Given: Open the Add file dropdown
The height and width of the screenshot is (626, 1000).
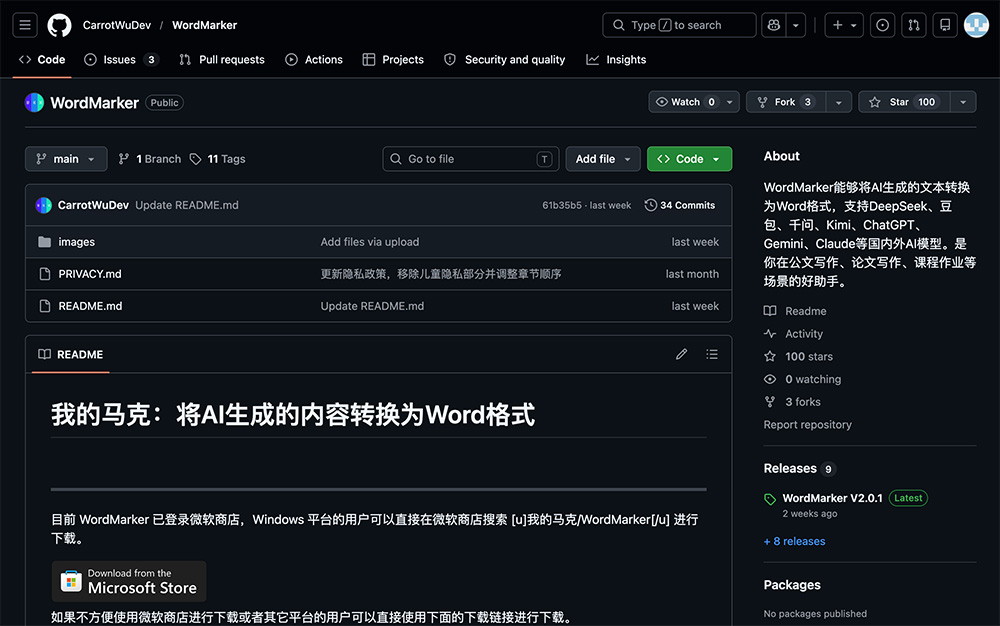Looking at the screenshot, I should (603, 159).
